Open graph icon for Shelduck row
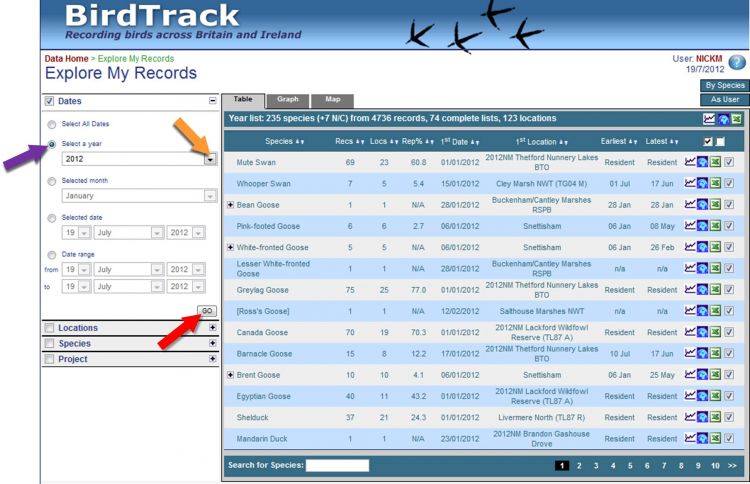 [x=690, y=417]
